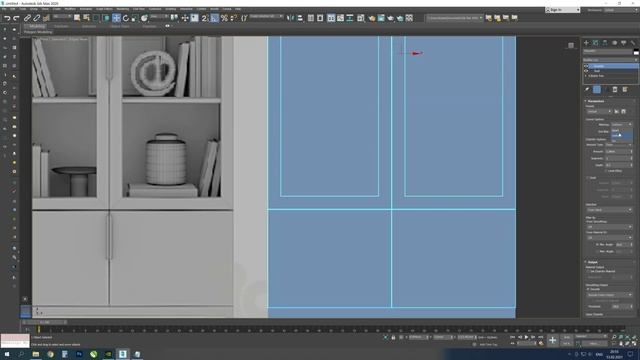Choose the Select Object tool
Screen dimensions: 640x360
pos(77,18)
